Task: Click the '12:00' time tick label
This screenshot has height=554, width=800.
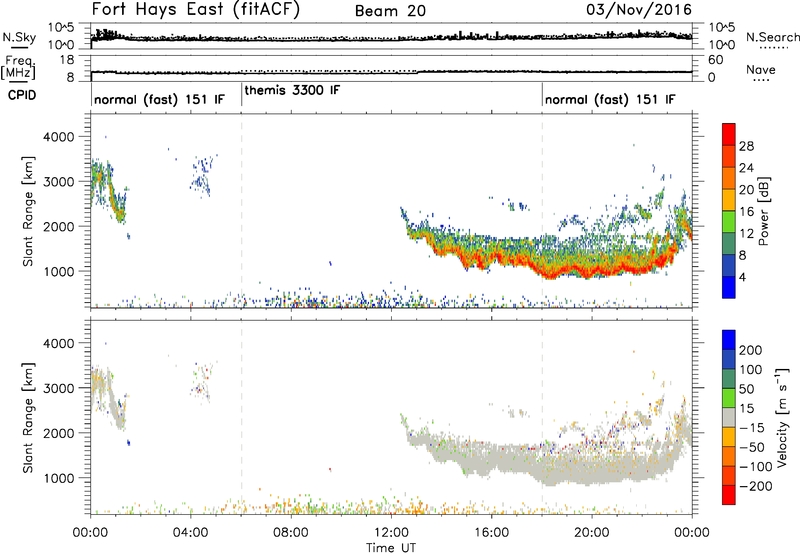Action: pyautogui.click(x=391, y=533)
